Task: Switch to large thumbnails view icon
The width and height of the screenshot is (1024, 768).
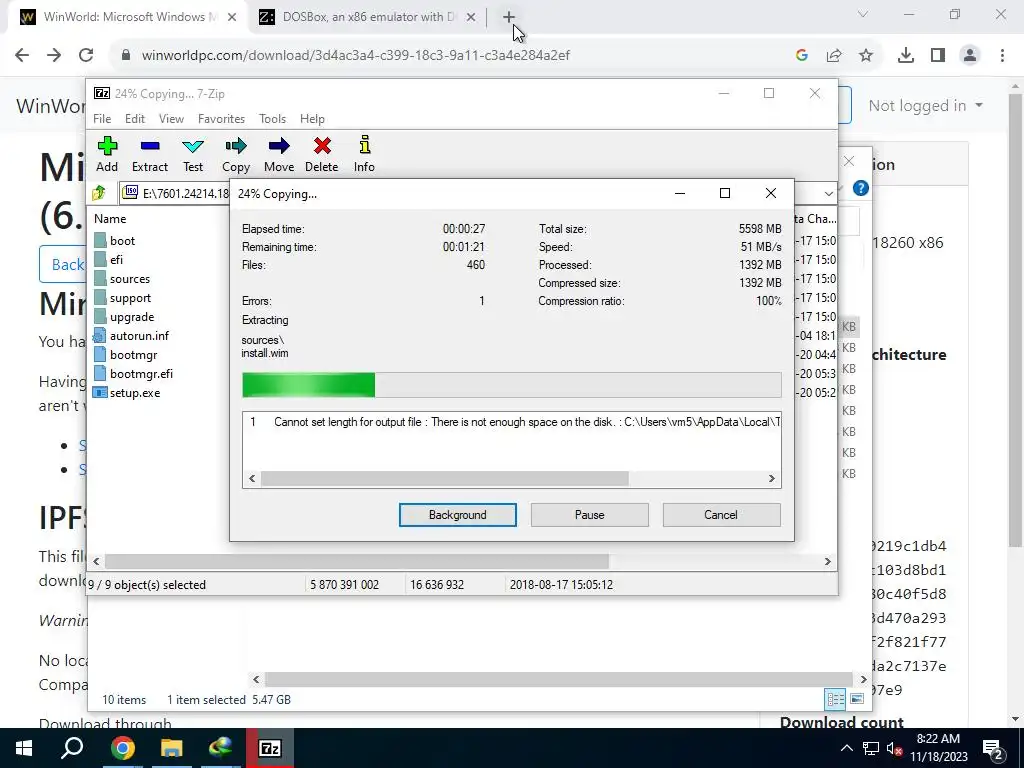Action: point(857,699)
